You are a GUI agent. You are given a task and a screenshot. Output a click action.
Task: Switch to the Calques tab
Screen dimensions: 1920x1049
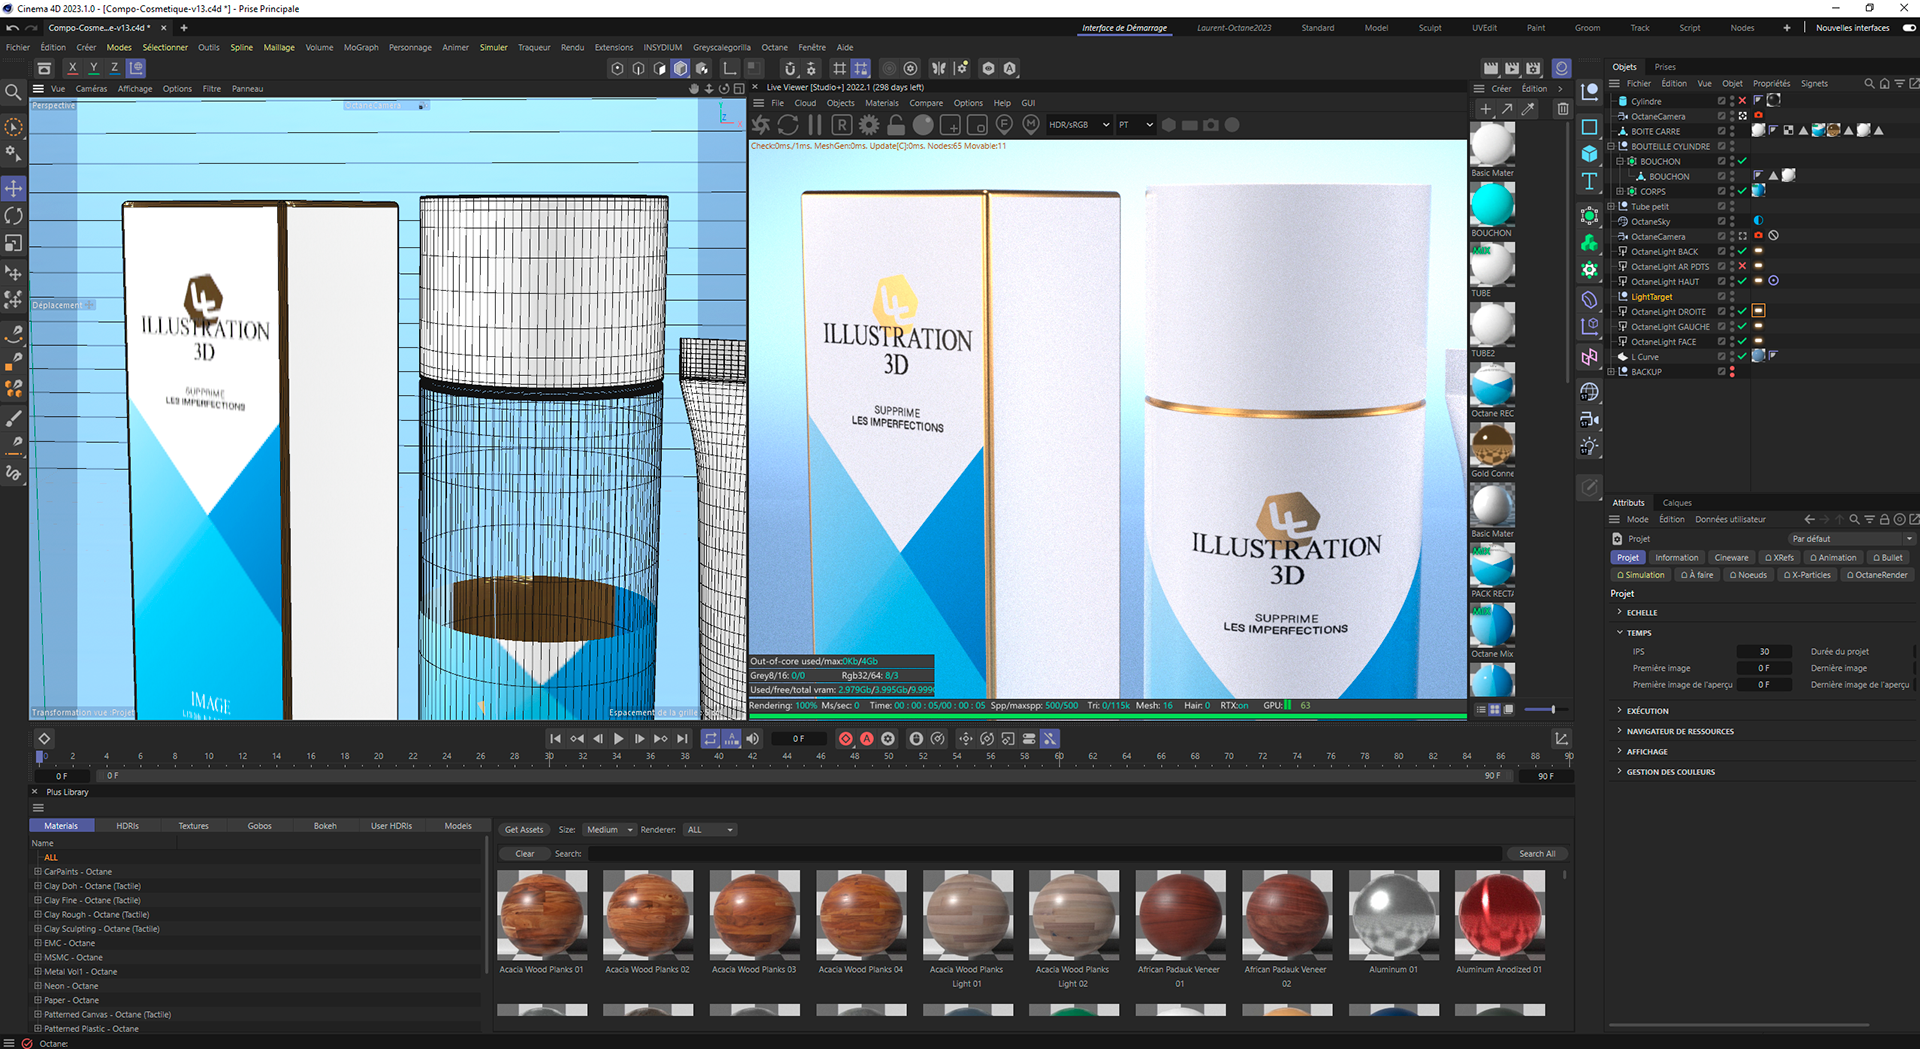tap(1677, 503)
